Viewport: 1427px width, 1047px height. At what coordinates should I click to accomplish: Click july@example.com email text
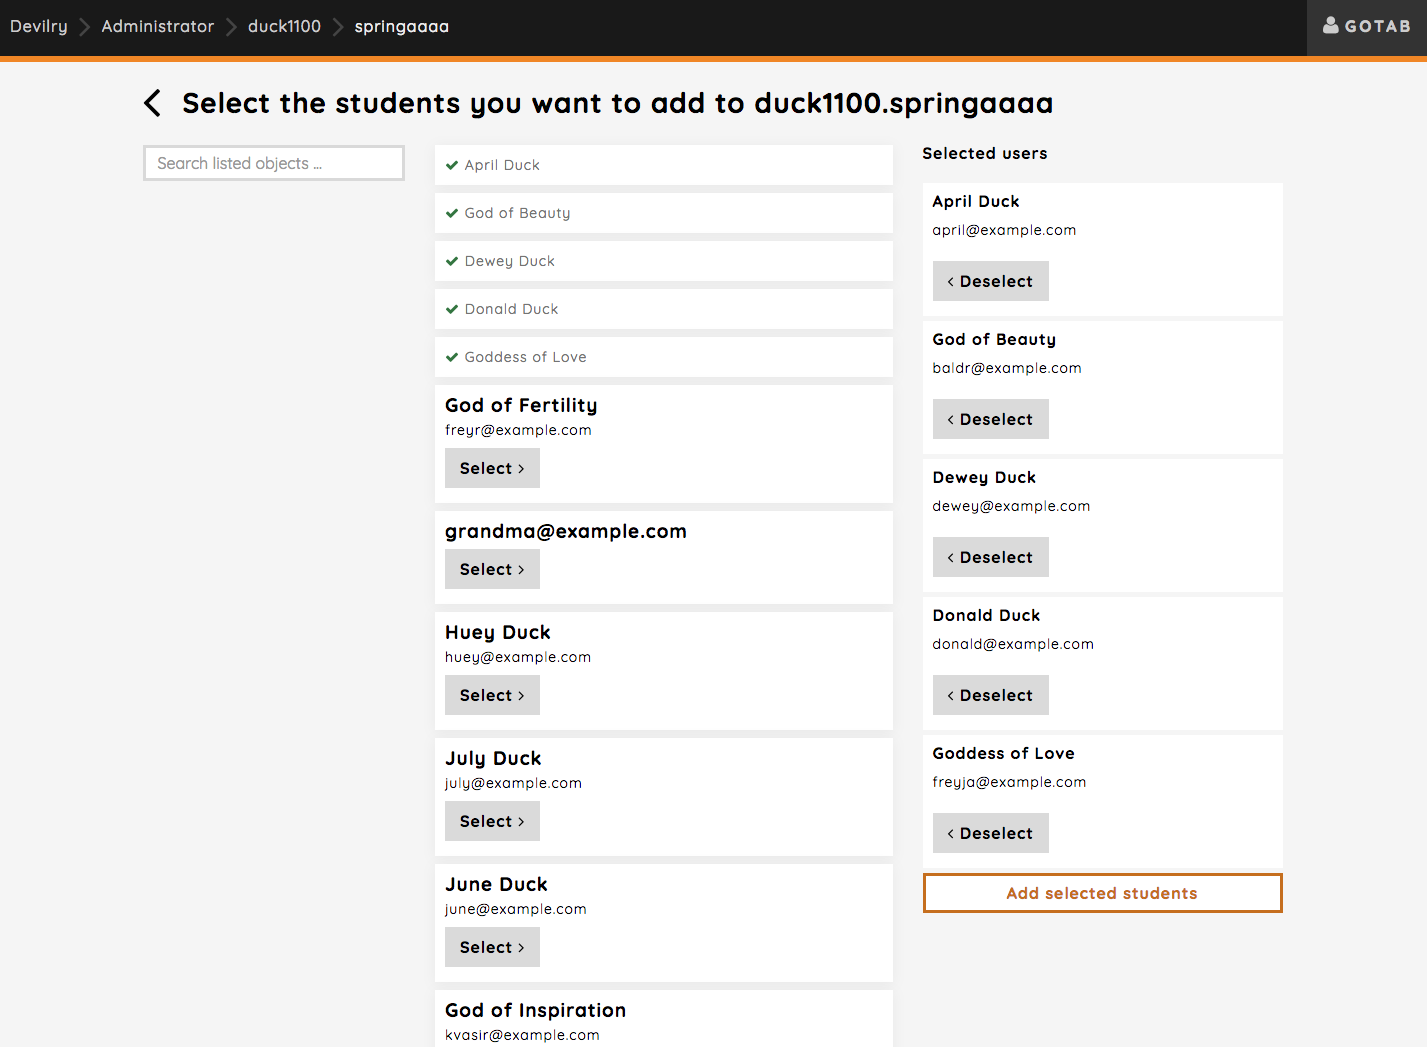coord(513,783)
